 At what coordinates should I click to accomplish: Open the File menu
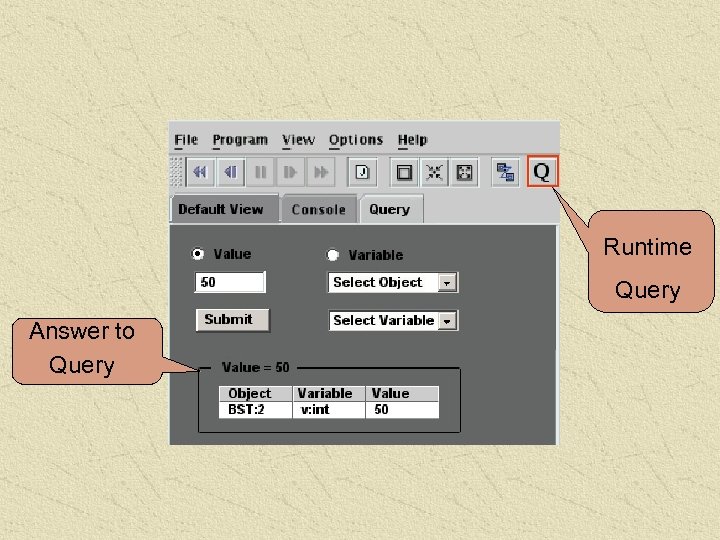click(x=186, y=140)
